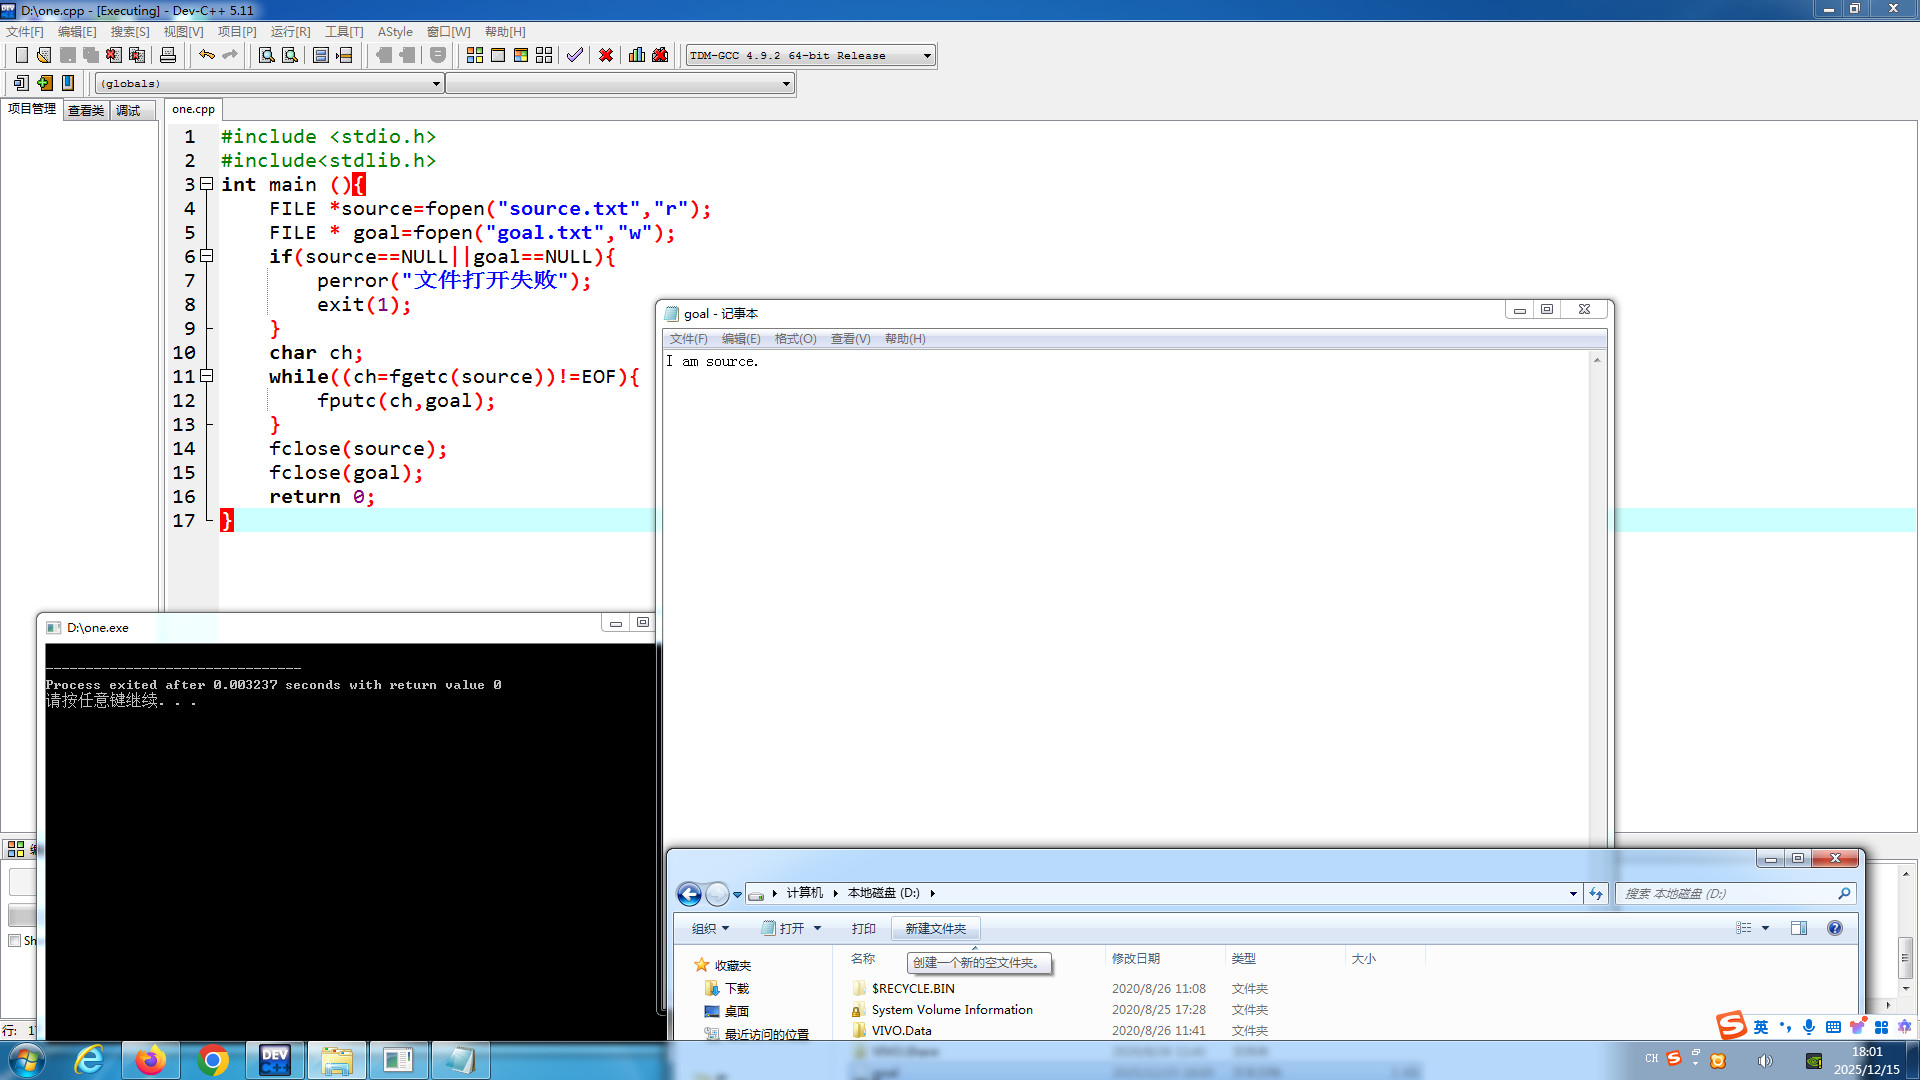This screenshot has height=1080, width=1920.
Task: Open the 组织 dropdown in Explorer
Action: point(710,929)
